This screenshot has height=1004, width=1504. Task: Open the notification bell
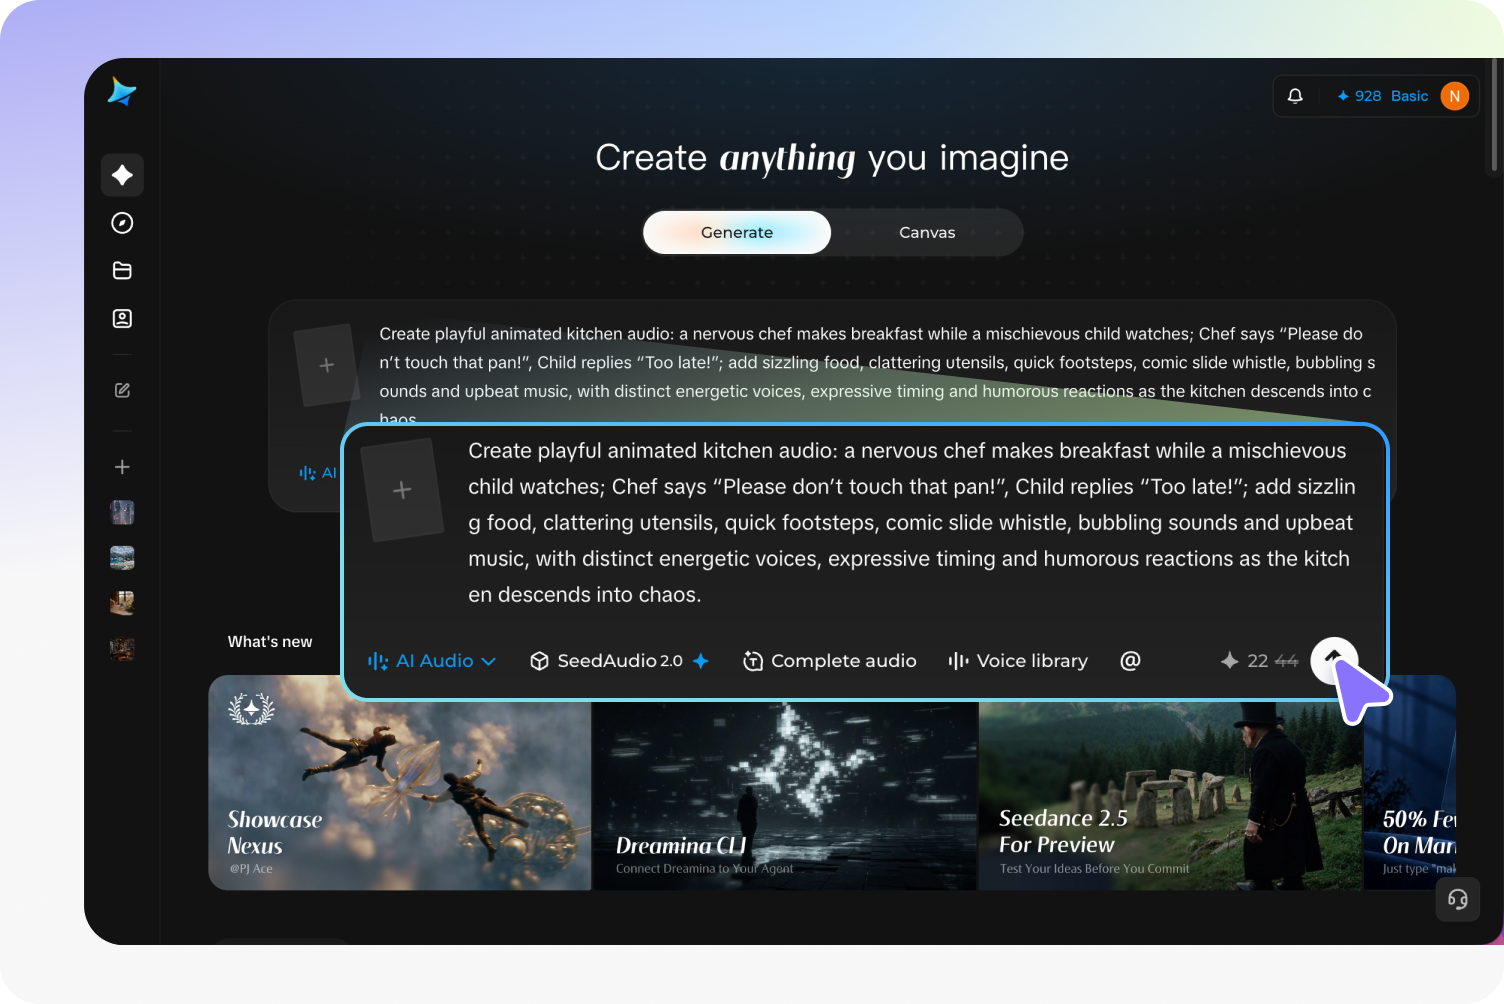[x=1295, y=96]
